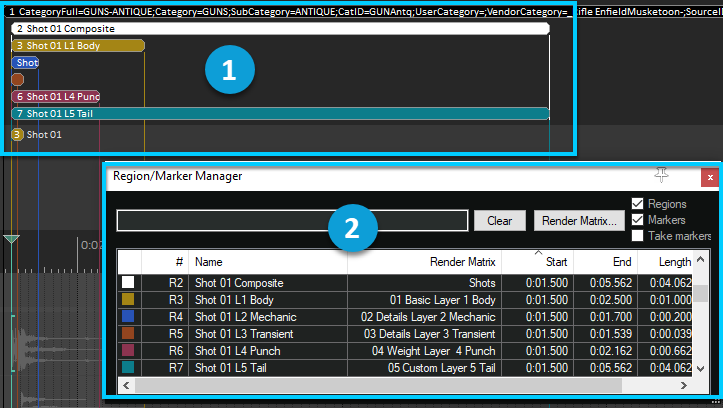The image size is (723, 408).
Task: Click the down arrow on vertical scrollbar
Action: click(x=704, y=369)
